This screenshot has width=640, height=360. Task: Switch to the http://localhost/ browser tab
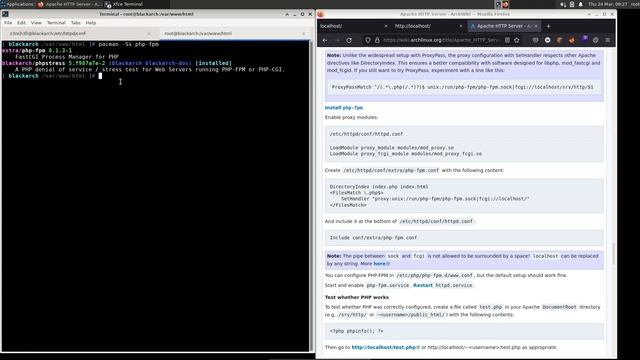tap(429, 26)
